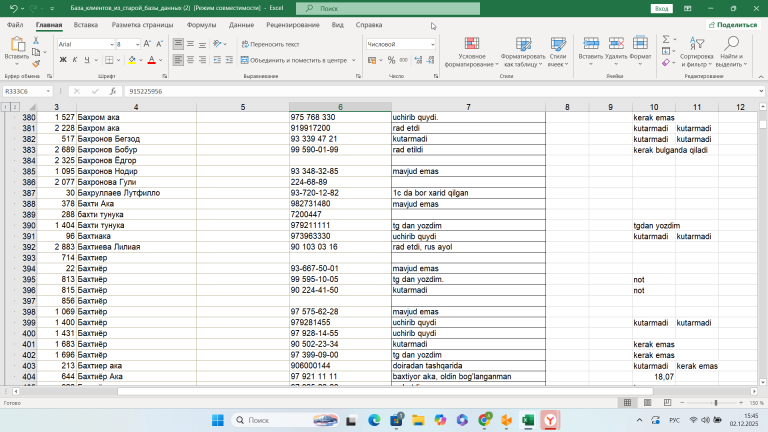This screenshot has width=768, height=432.
Task: Click the text orientation icon
Action: 217,44
